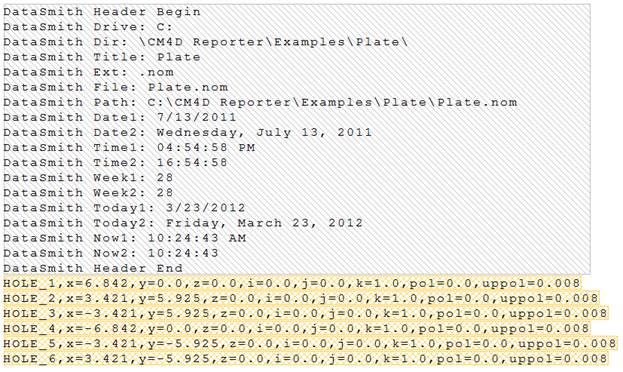This screenshot has height=372, width=623.
Task: Select the HOLE_3 data row
Action: 306,314
